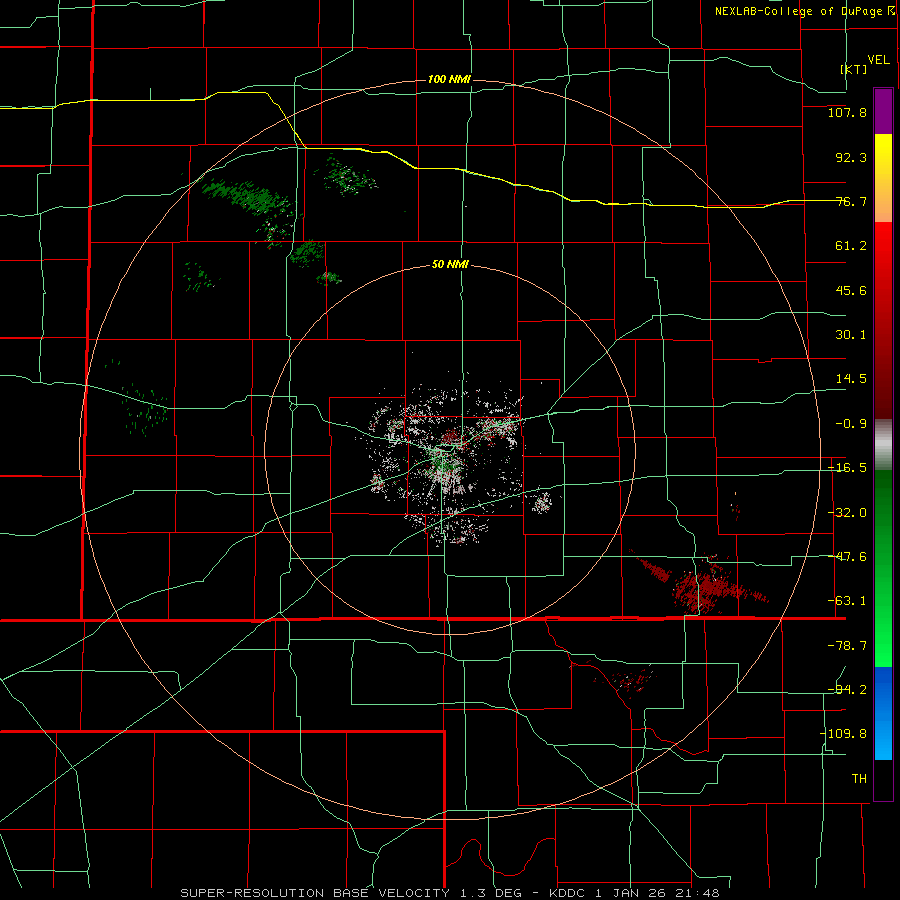Pick the -63.1 scale value
Viewport: 900px width, 900px height.
(847, 601)
